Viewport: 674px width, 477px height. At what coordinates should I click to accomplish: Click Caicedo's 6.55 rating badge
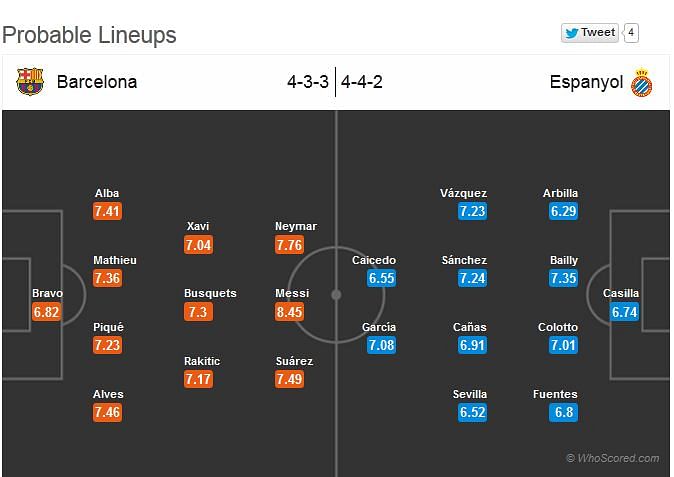[381, 278]
